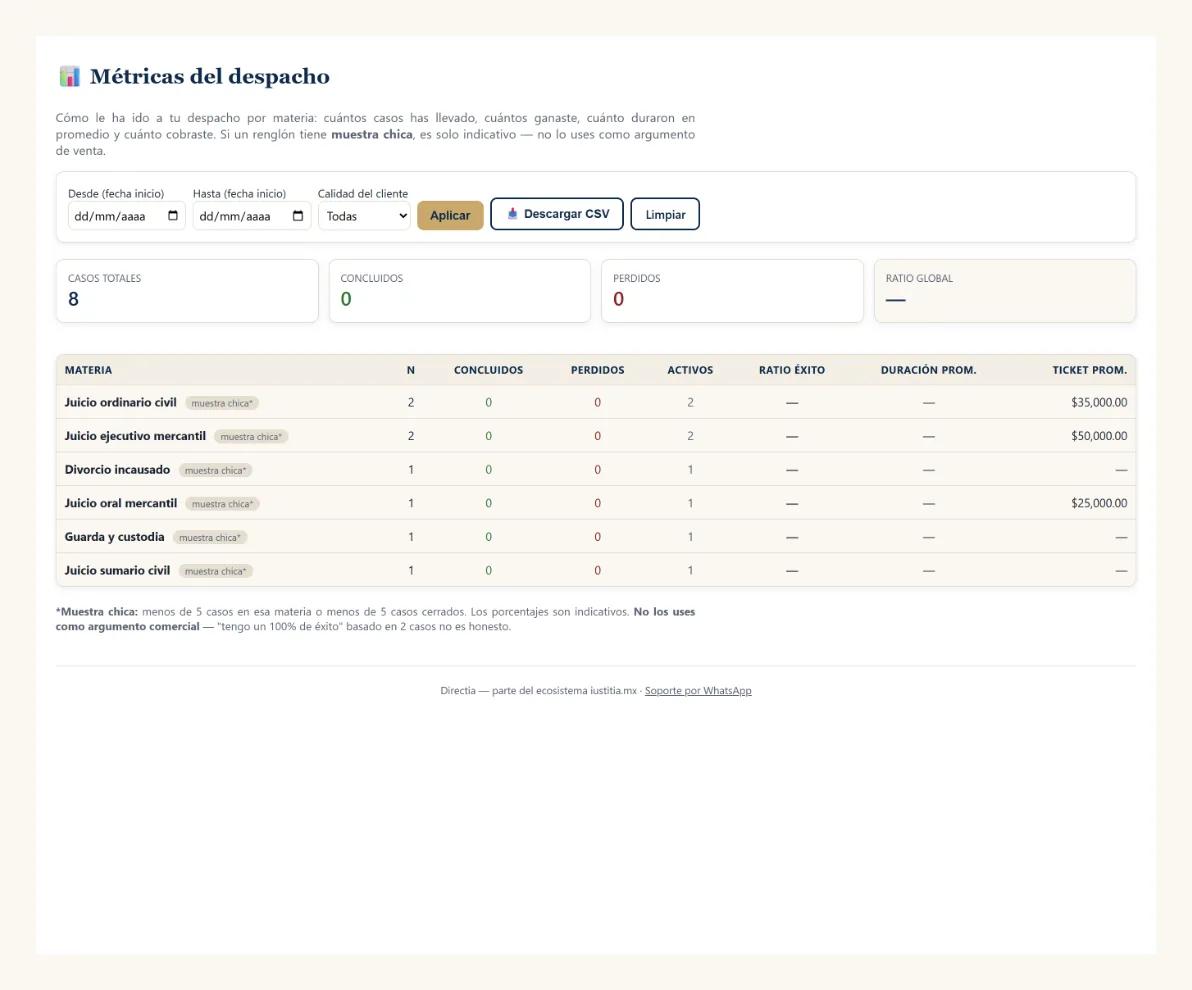The width and height of the screenshot is (1192, 990).
Task: Select the Ratio Global card
Action: tap(1005, 291)
